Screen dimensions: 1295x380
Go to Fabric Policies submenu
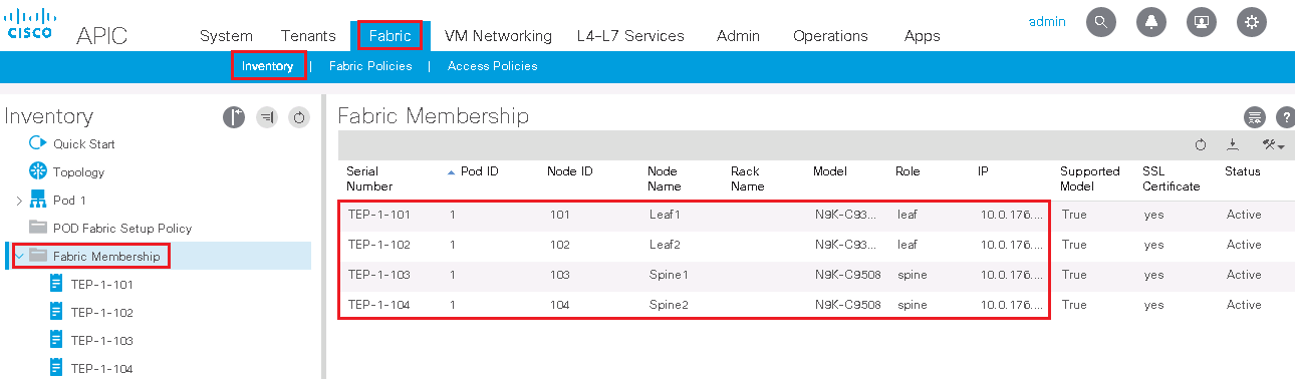click(x=370, y=66)
